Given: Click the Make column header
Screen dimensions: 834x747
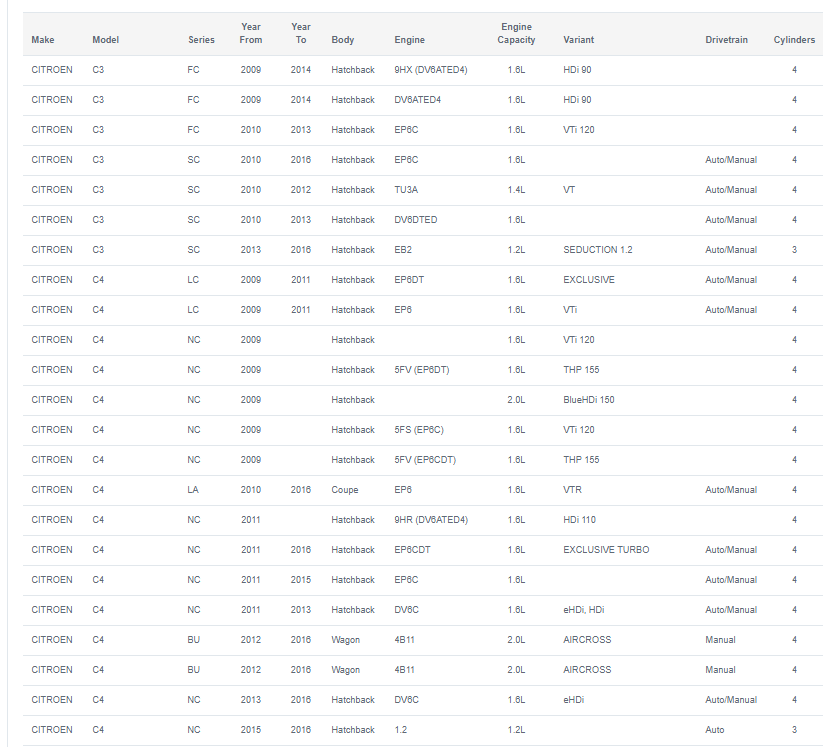Looking at the screenshot, I should pos(43,40).
